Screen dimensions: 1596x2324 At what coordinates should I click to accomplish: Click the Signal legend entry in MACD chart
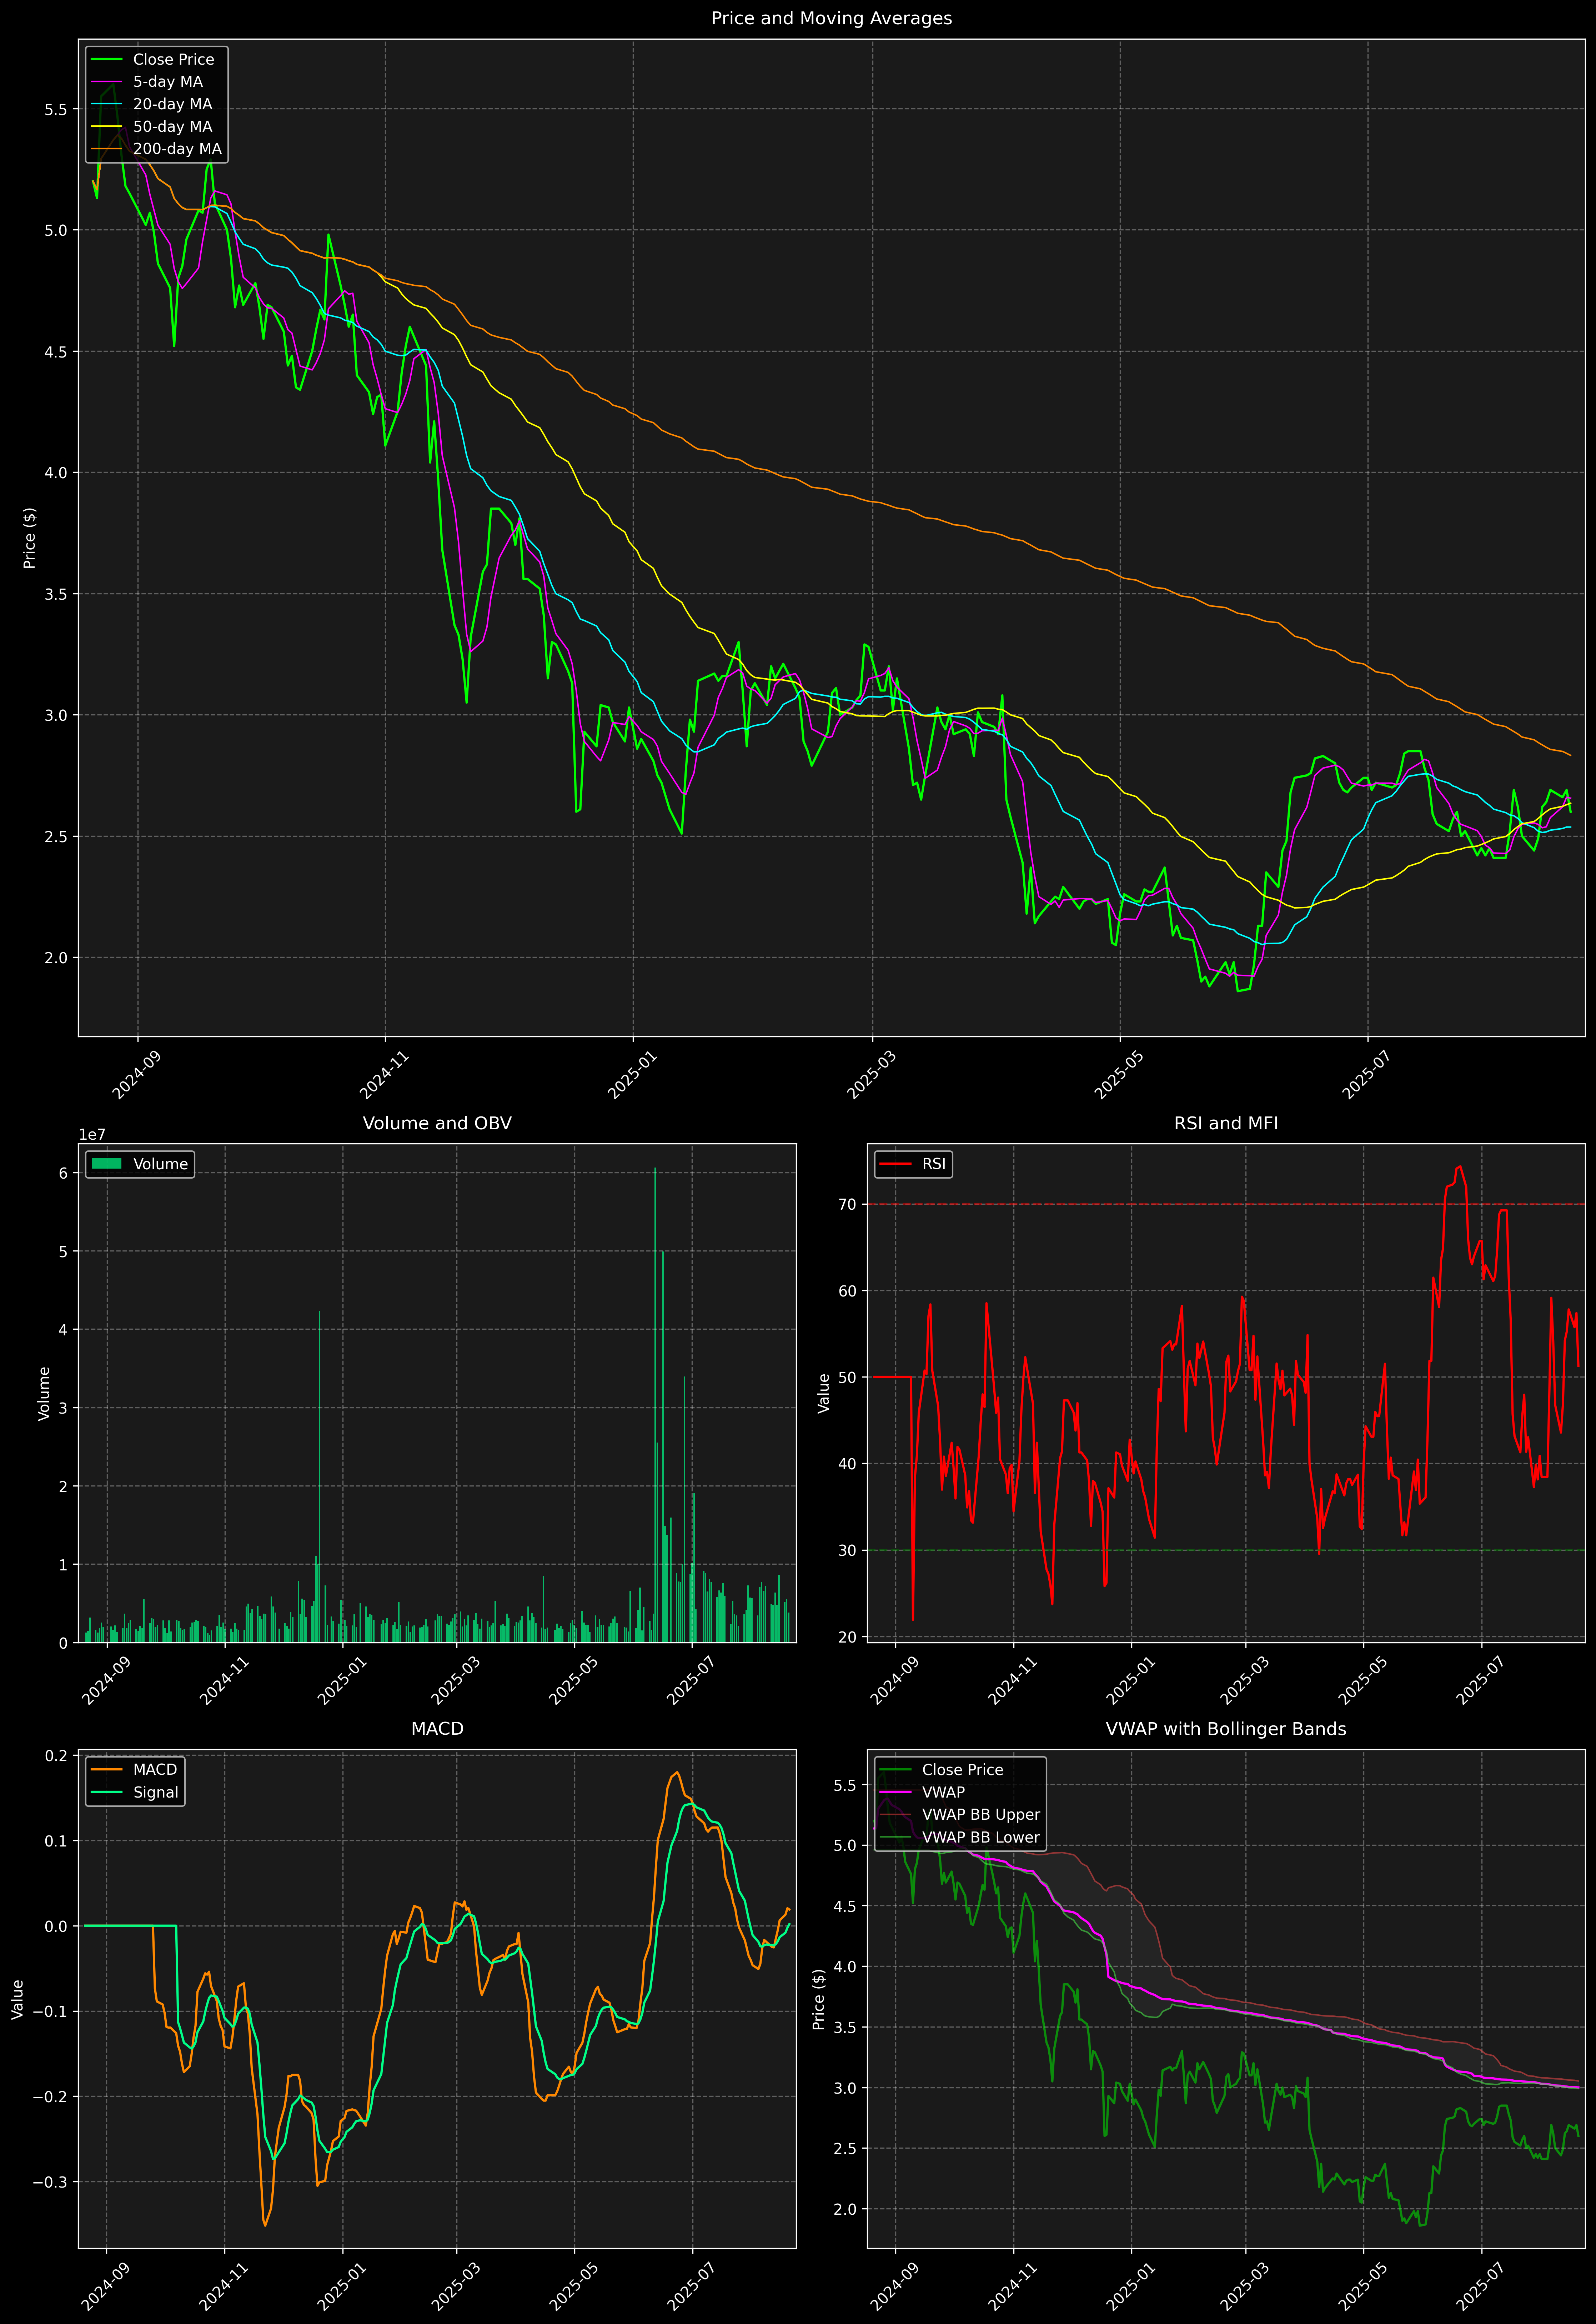[155, 1792]
